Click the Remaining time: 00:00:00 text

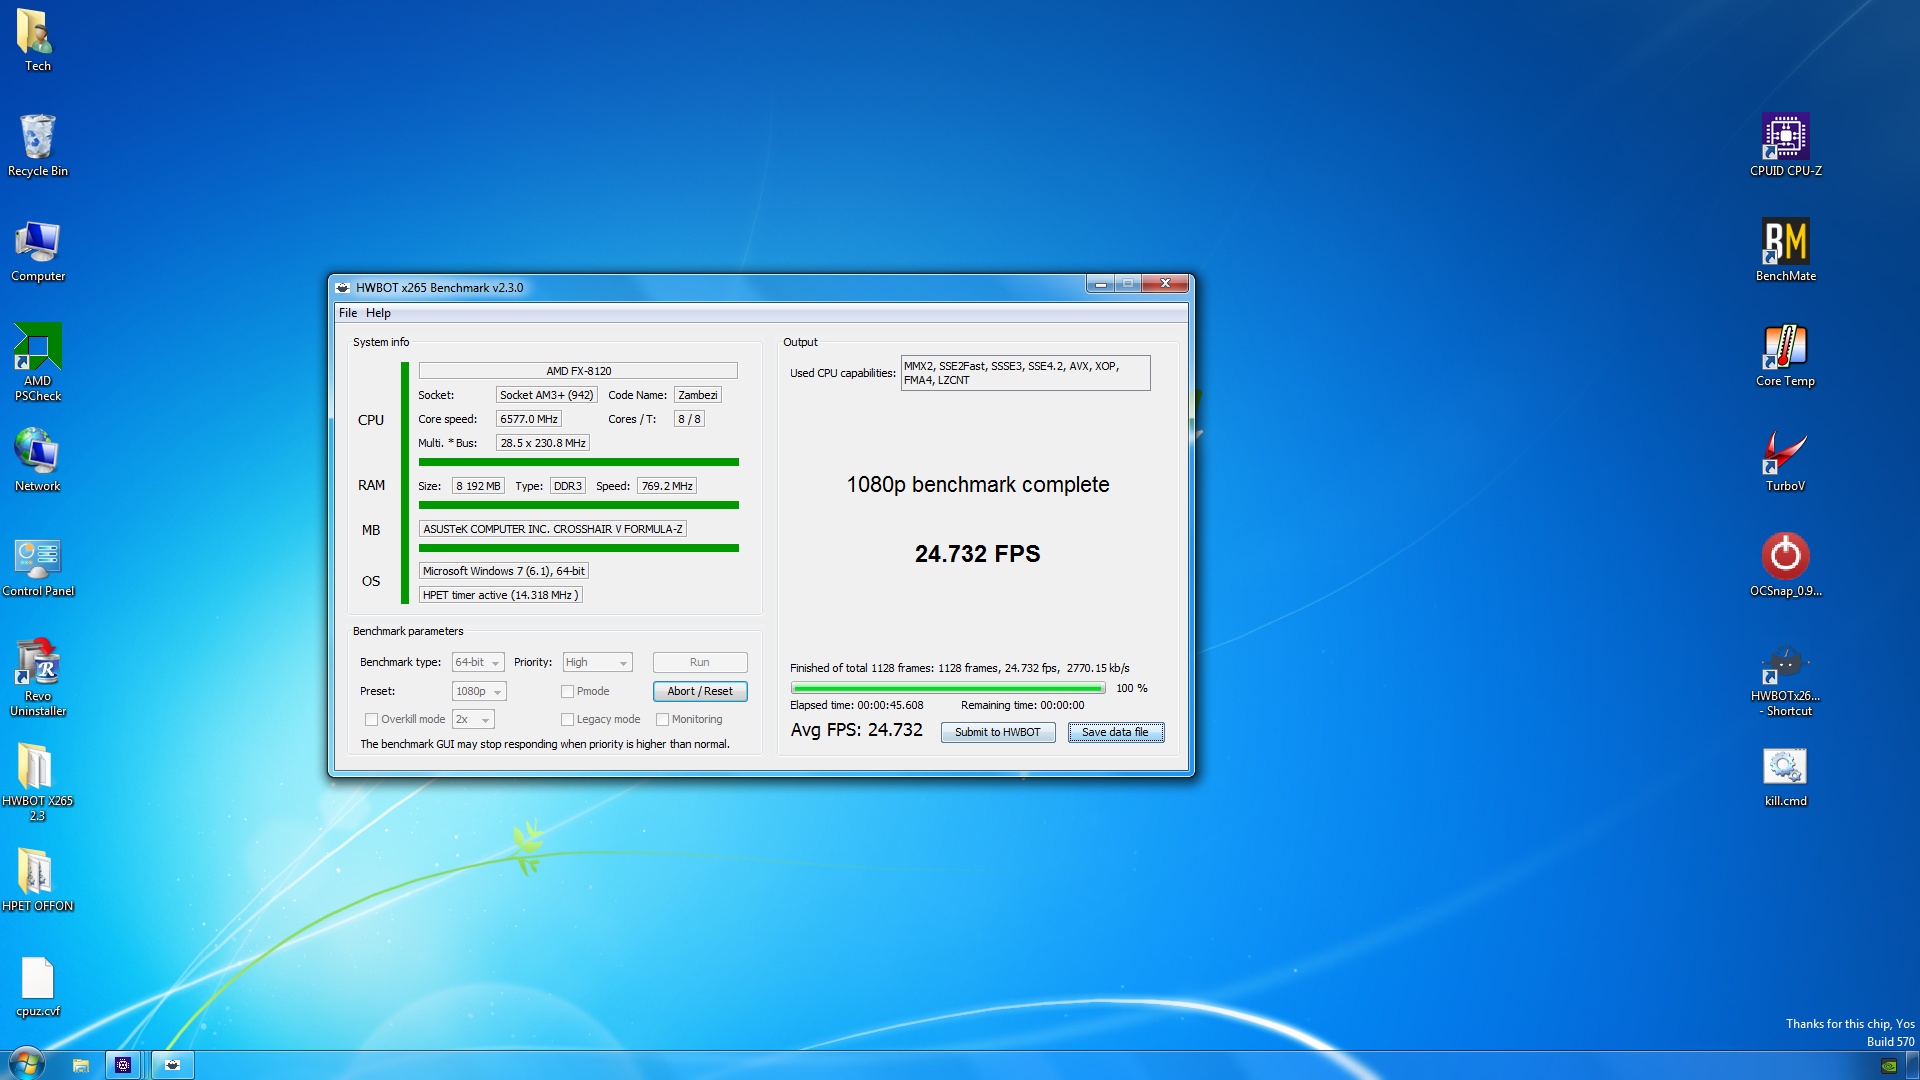coord(1022,705)
